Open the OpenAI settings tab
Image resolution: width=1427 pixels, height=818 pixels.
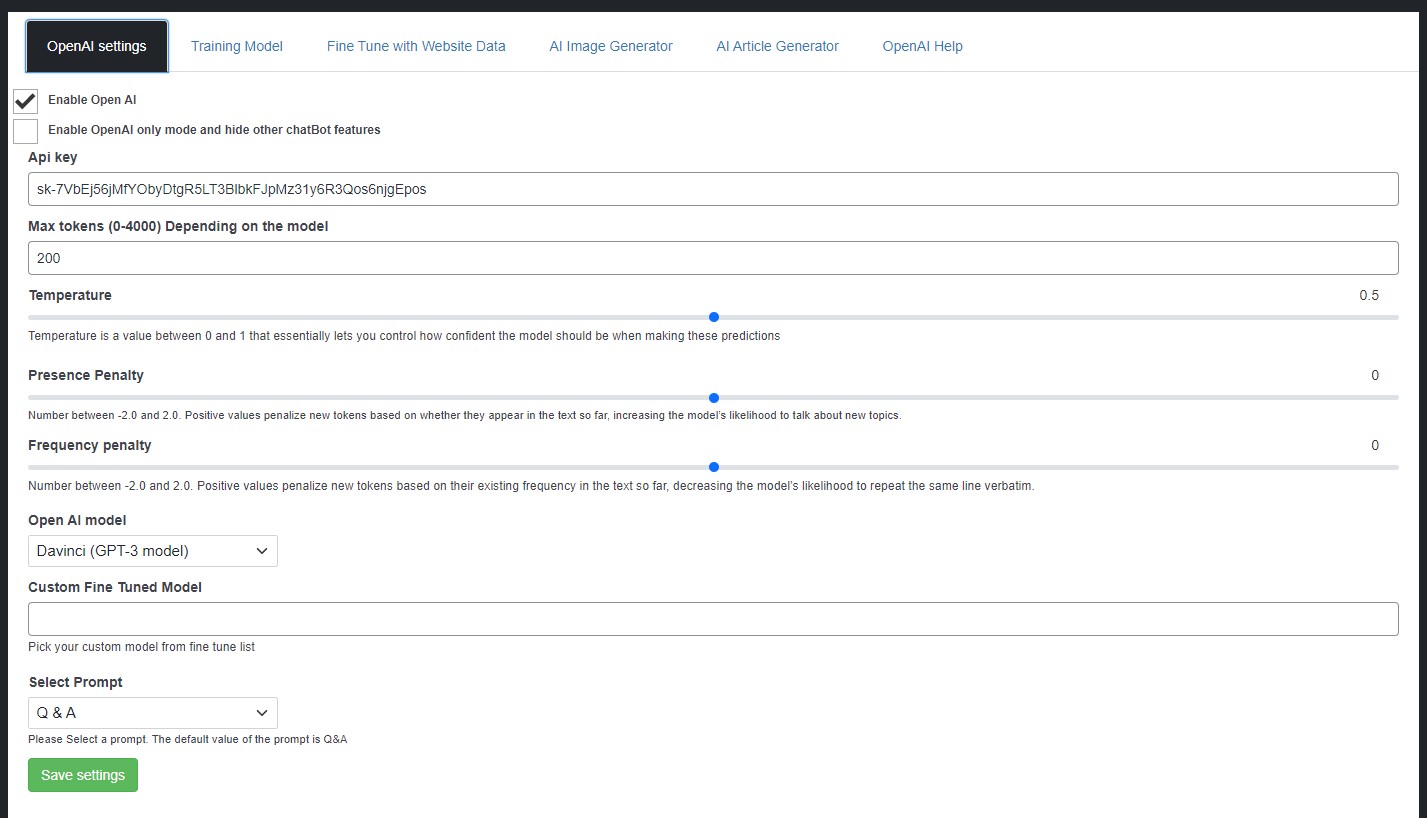(97, 46)
